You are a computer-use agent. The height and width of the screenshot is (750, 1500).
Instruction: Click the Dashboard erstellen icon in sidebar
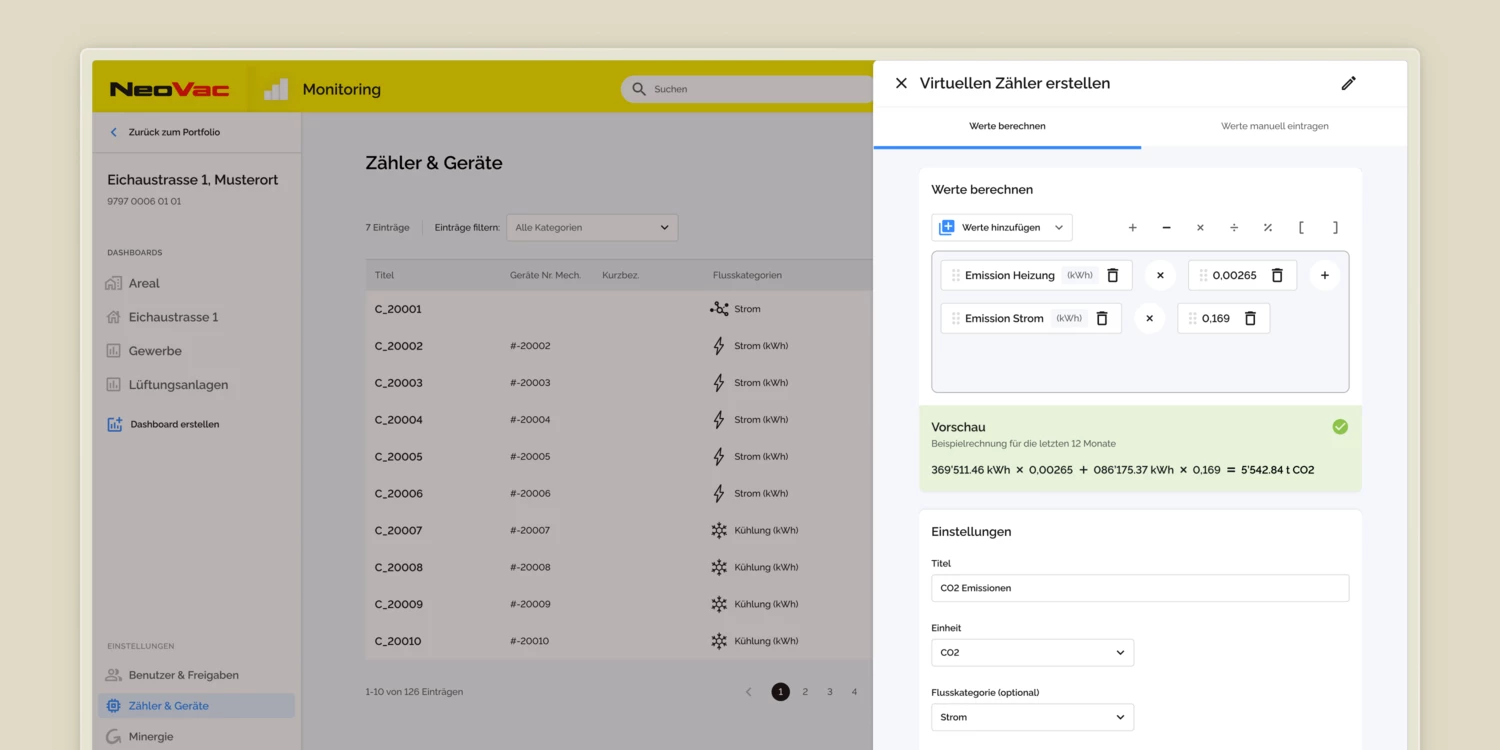tap(115, 424)
